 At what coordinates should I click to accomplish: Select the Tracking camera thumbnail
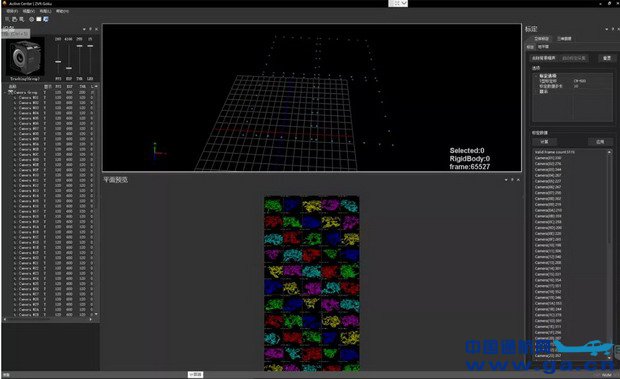(25, 57)
